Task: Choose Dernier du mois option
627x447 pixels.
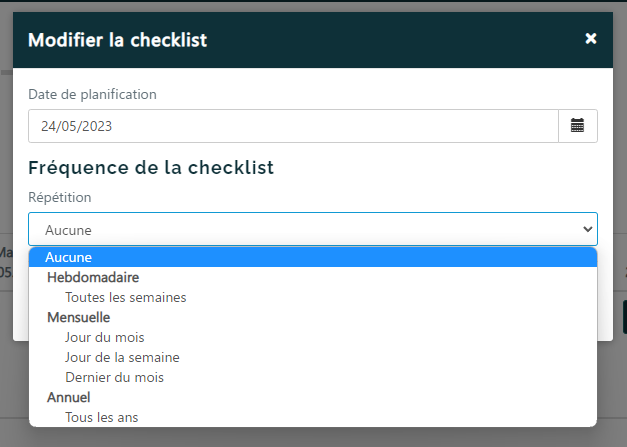Action: (114, 377)
